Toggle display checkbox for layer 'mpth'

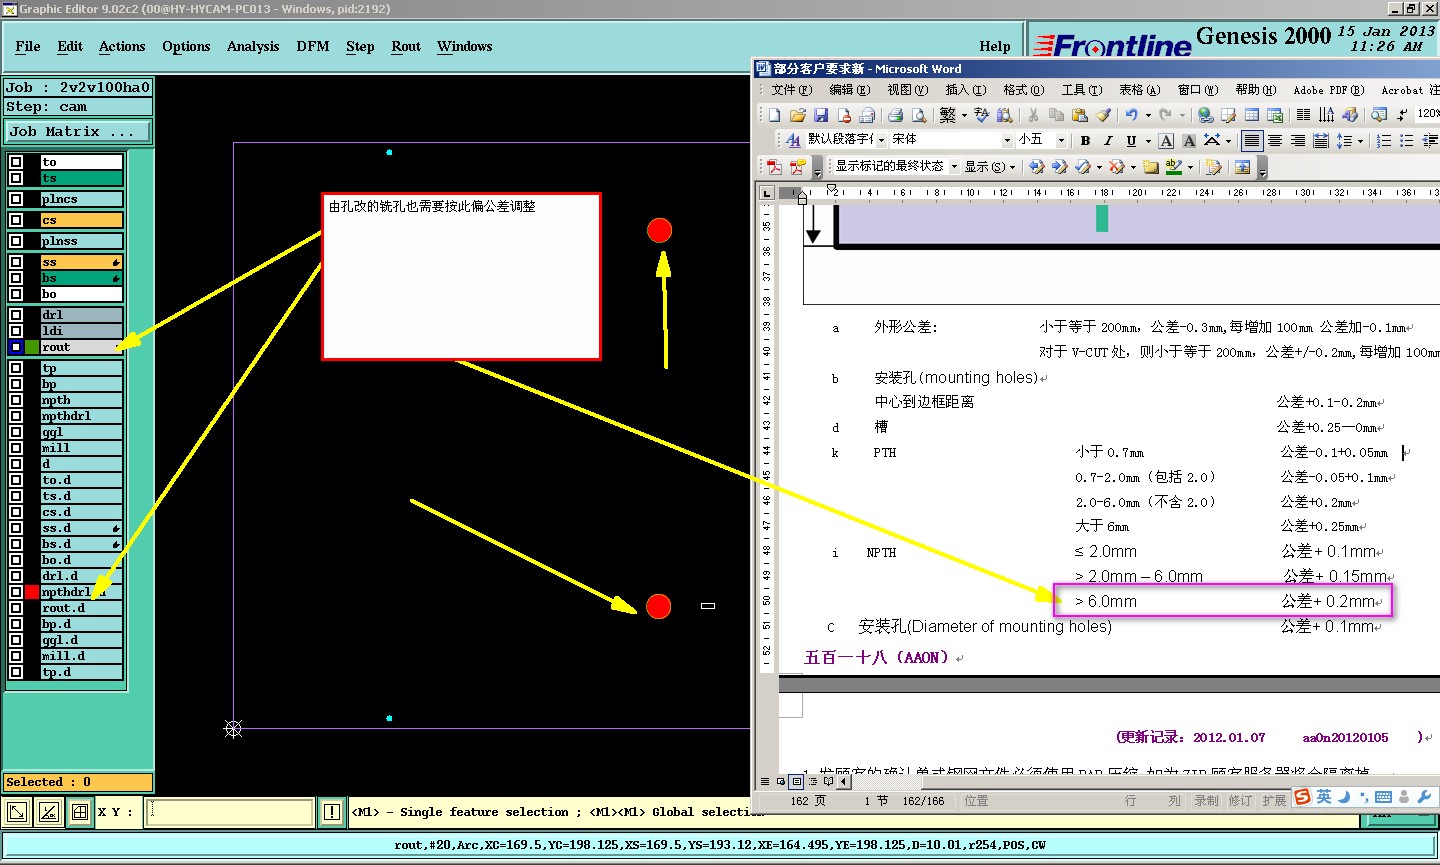point(16,400)
